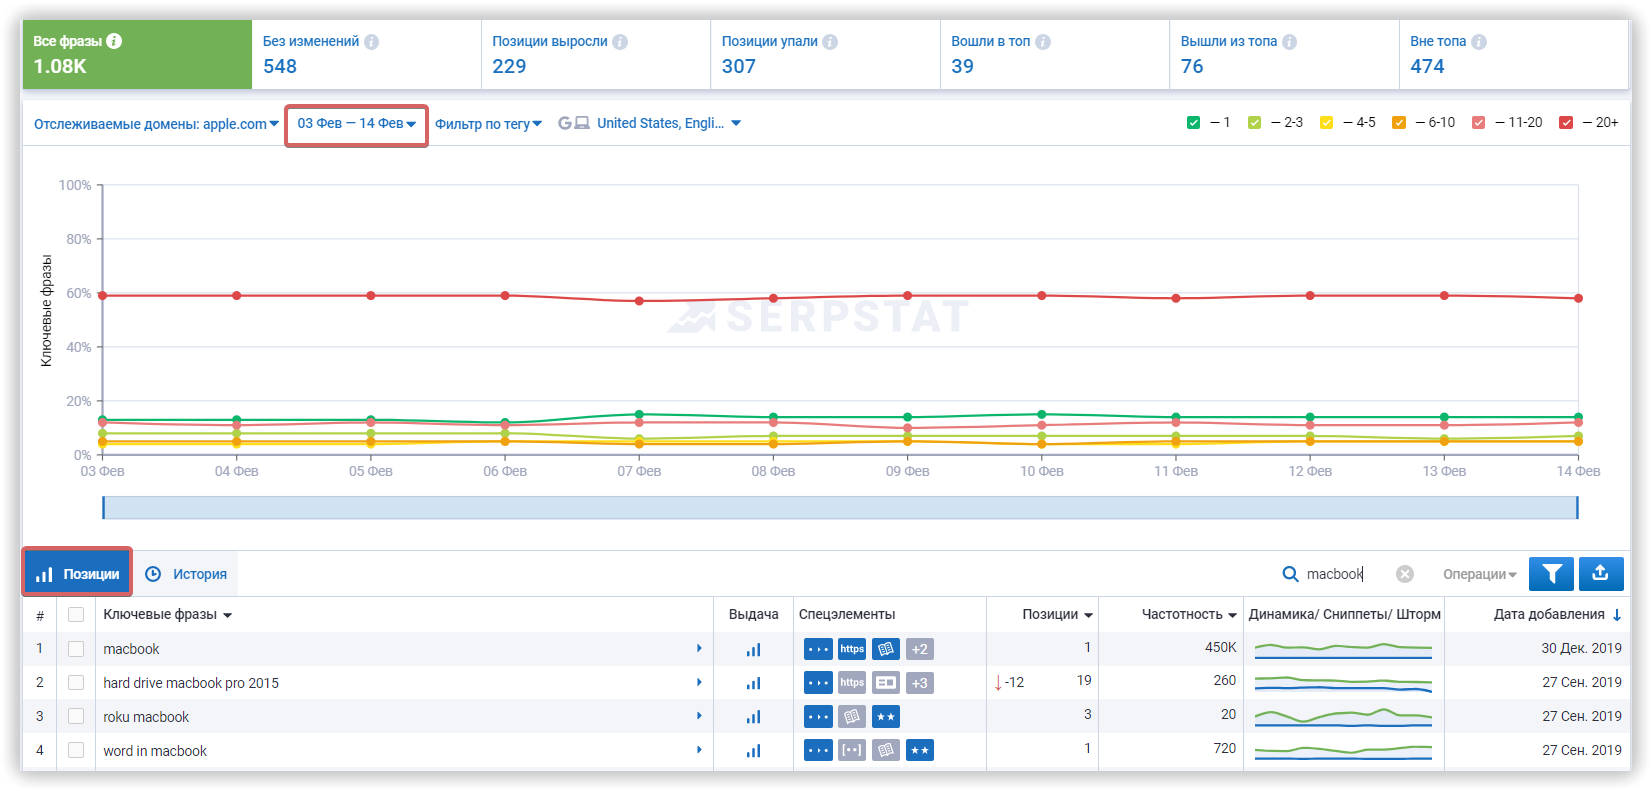Select the Позиции упали 307 tab
The width and height of the screenshot is (1652, 791).
(825, 54)
